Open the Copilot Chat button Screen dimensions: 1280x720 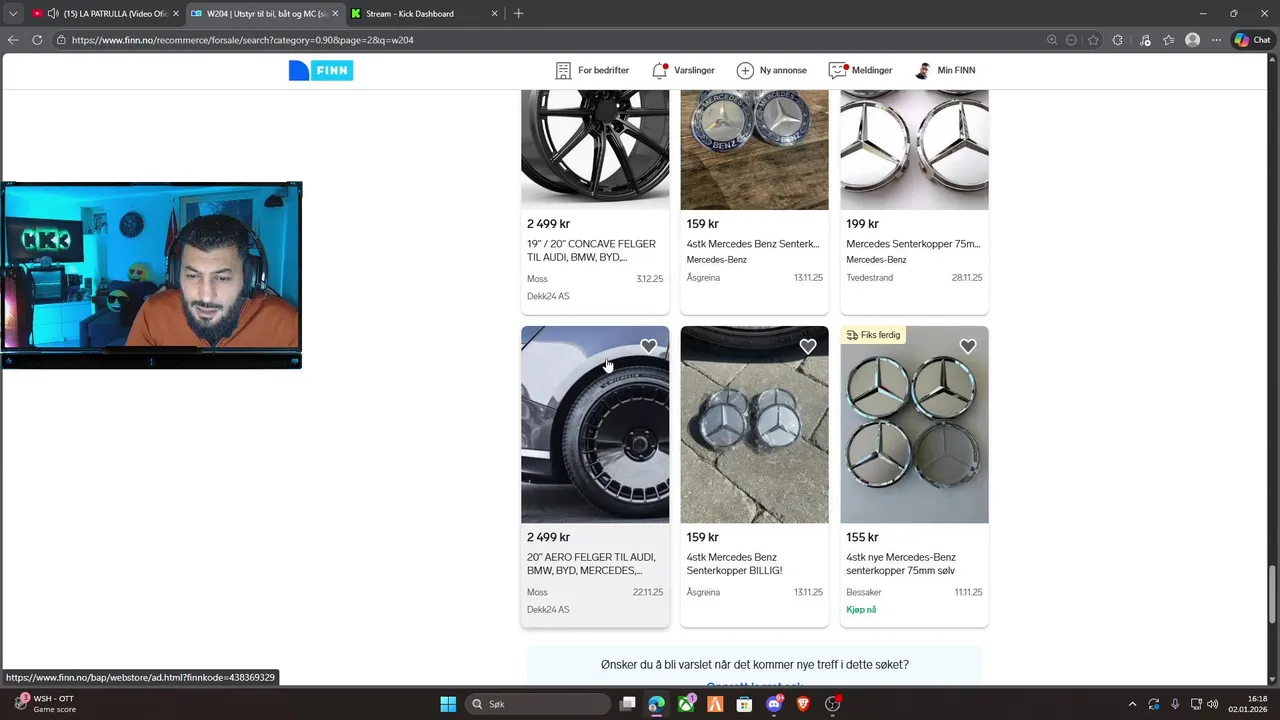pyautogui.click(x=1252, y=40)
